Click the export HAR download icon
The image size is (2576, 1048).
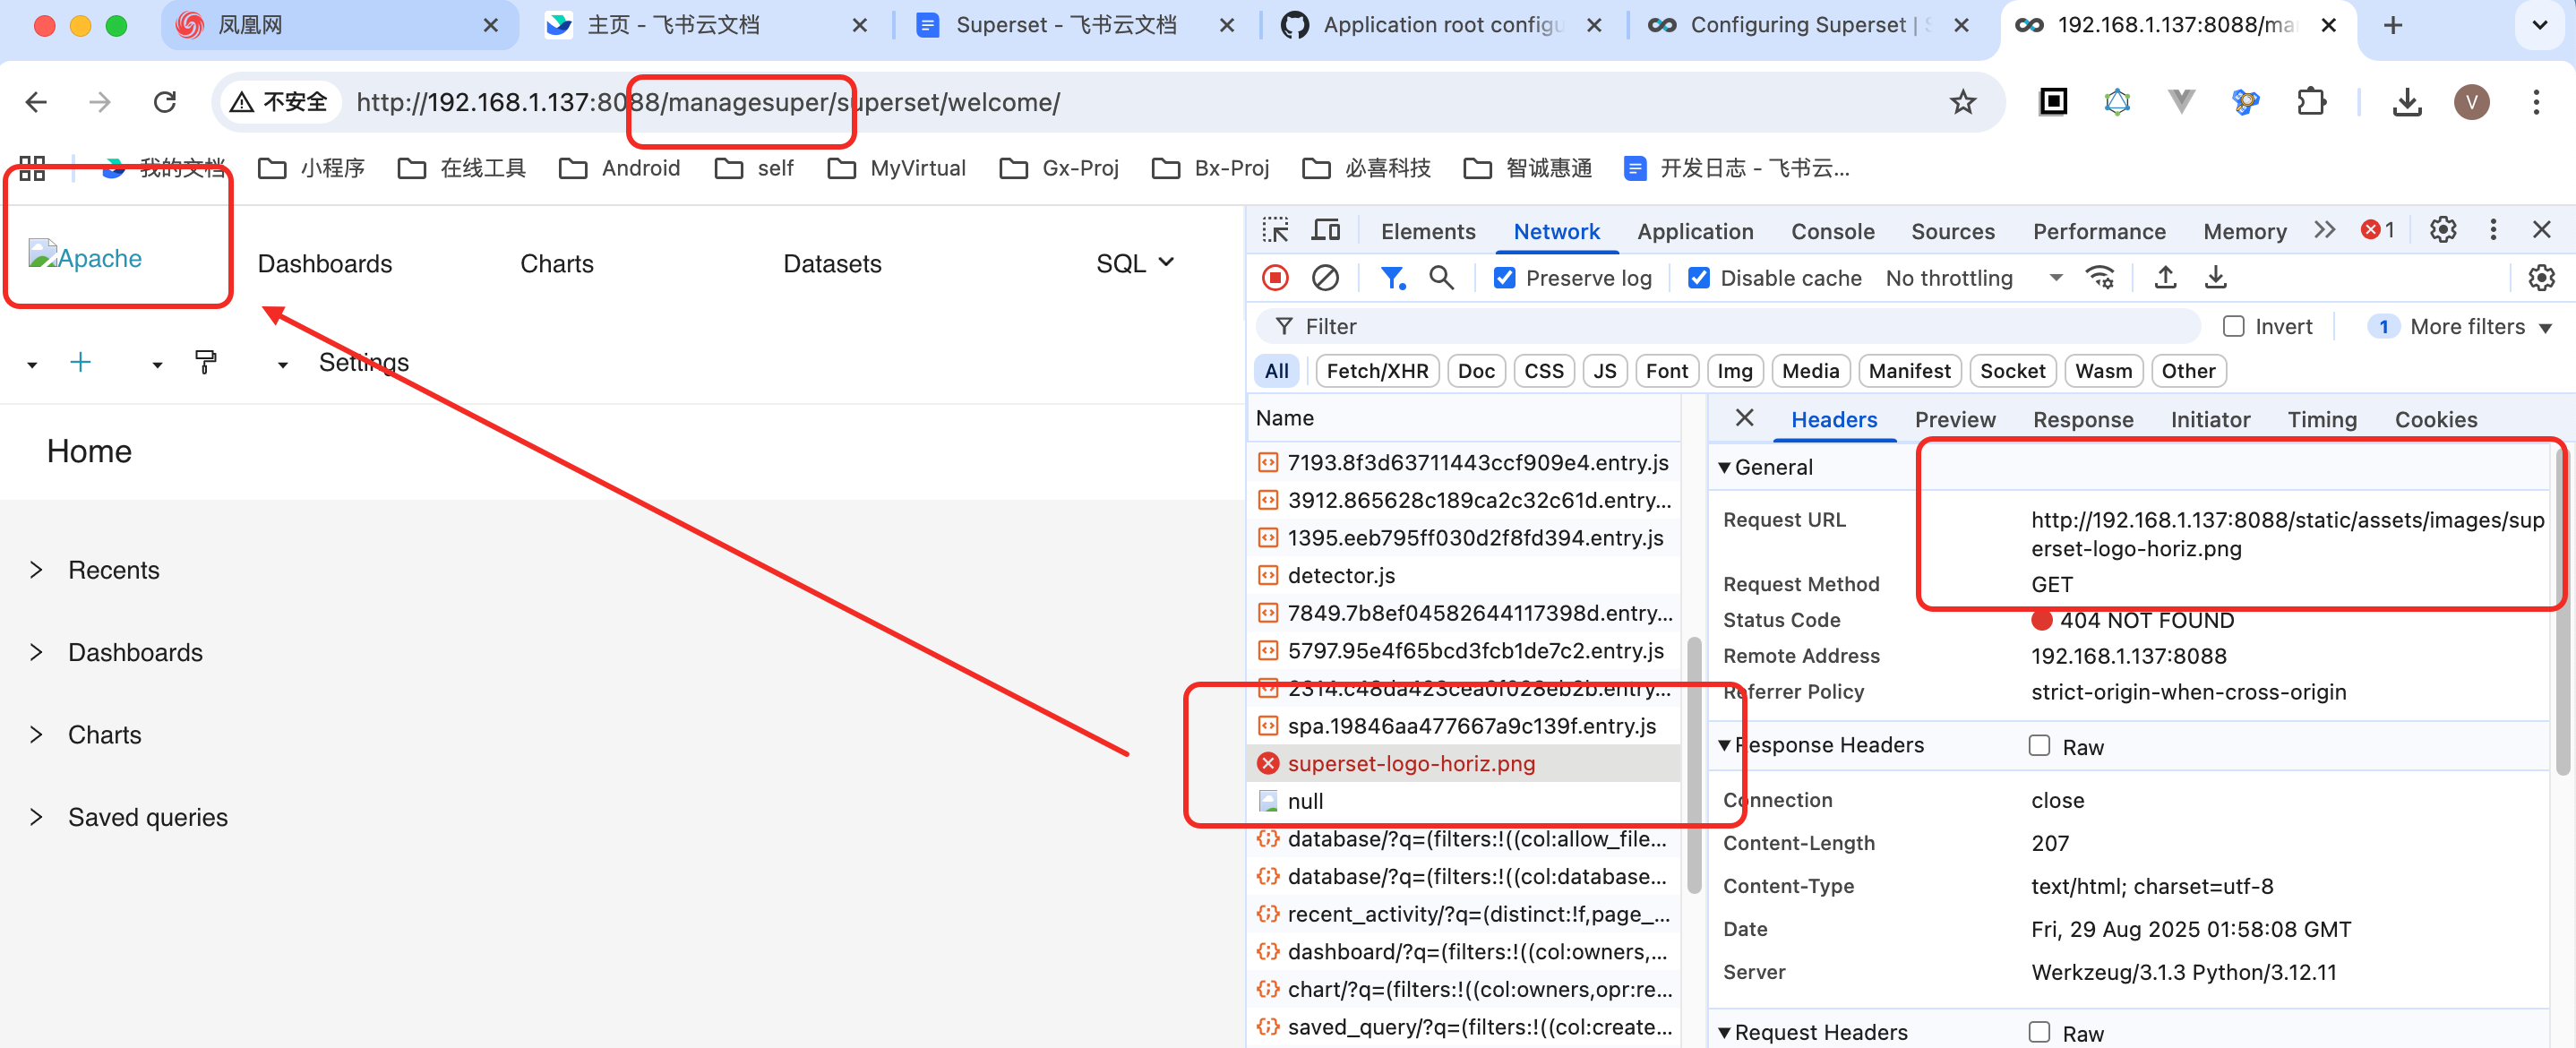(2215, 278)
